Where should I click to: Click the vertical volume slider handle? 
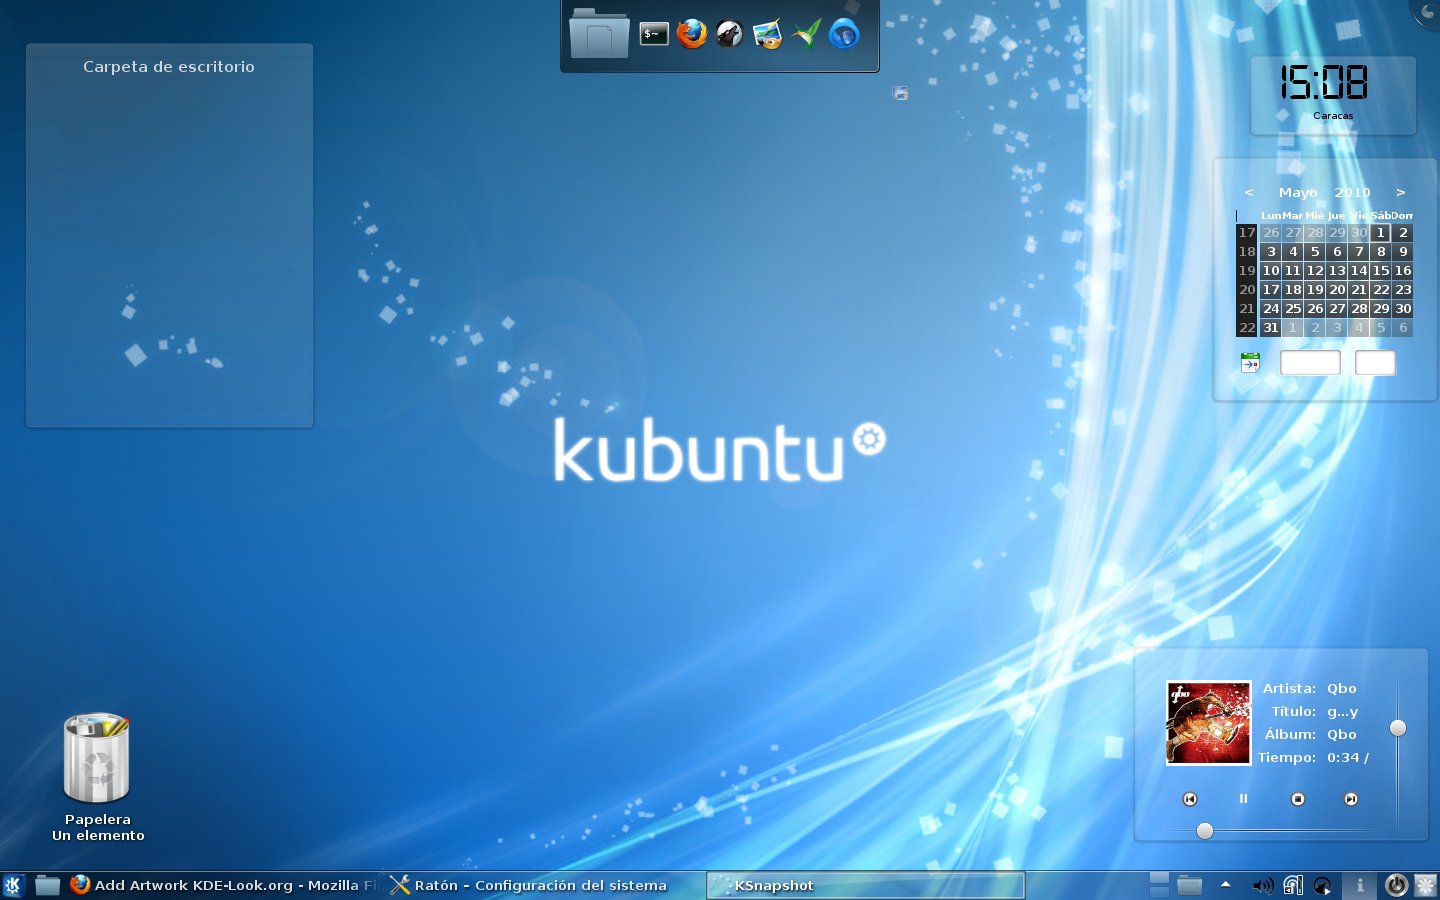click(x=1398, y=728)
